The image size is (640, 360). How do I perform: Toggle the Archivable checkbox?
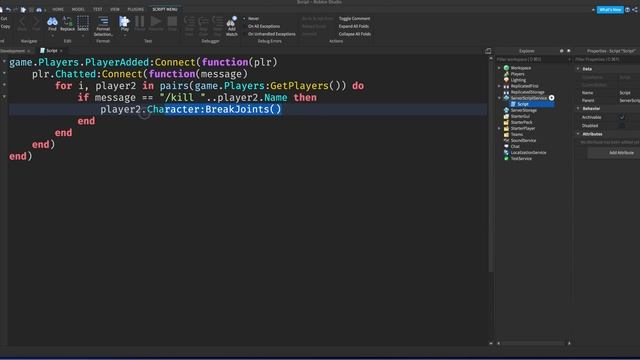(x=622, y=117)
